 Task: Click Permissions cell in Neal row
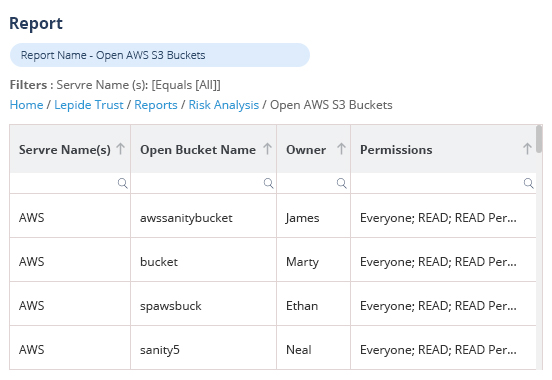click(x=443, y=348)
